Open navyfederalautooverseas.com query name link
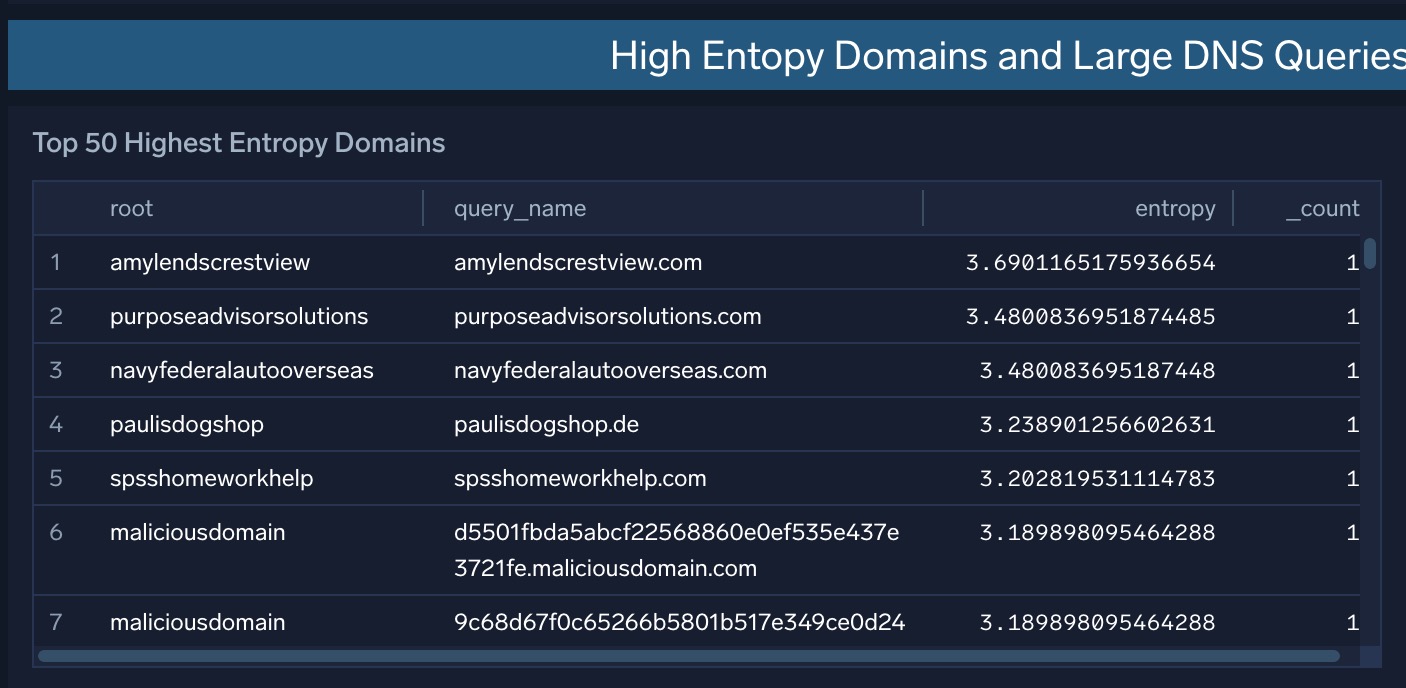The height and width of the screenshot is (688, 1406). pos(610,370)
